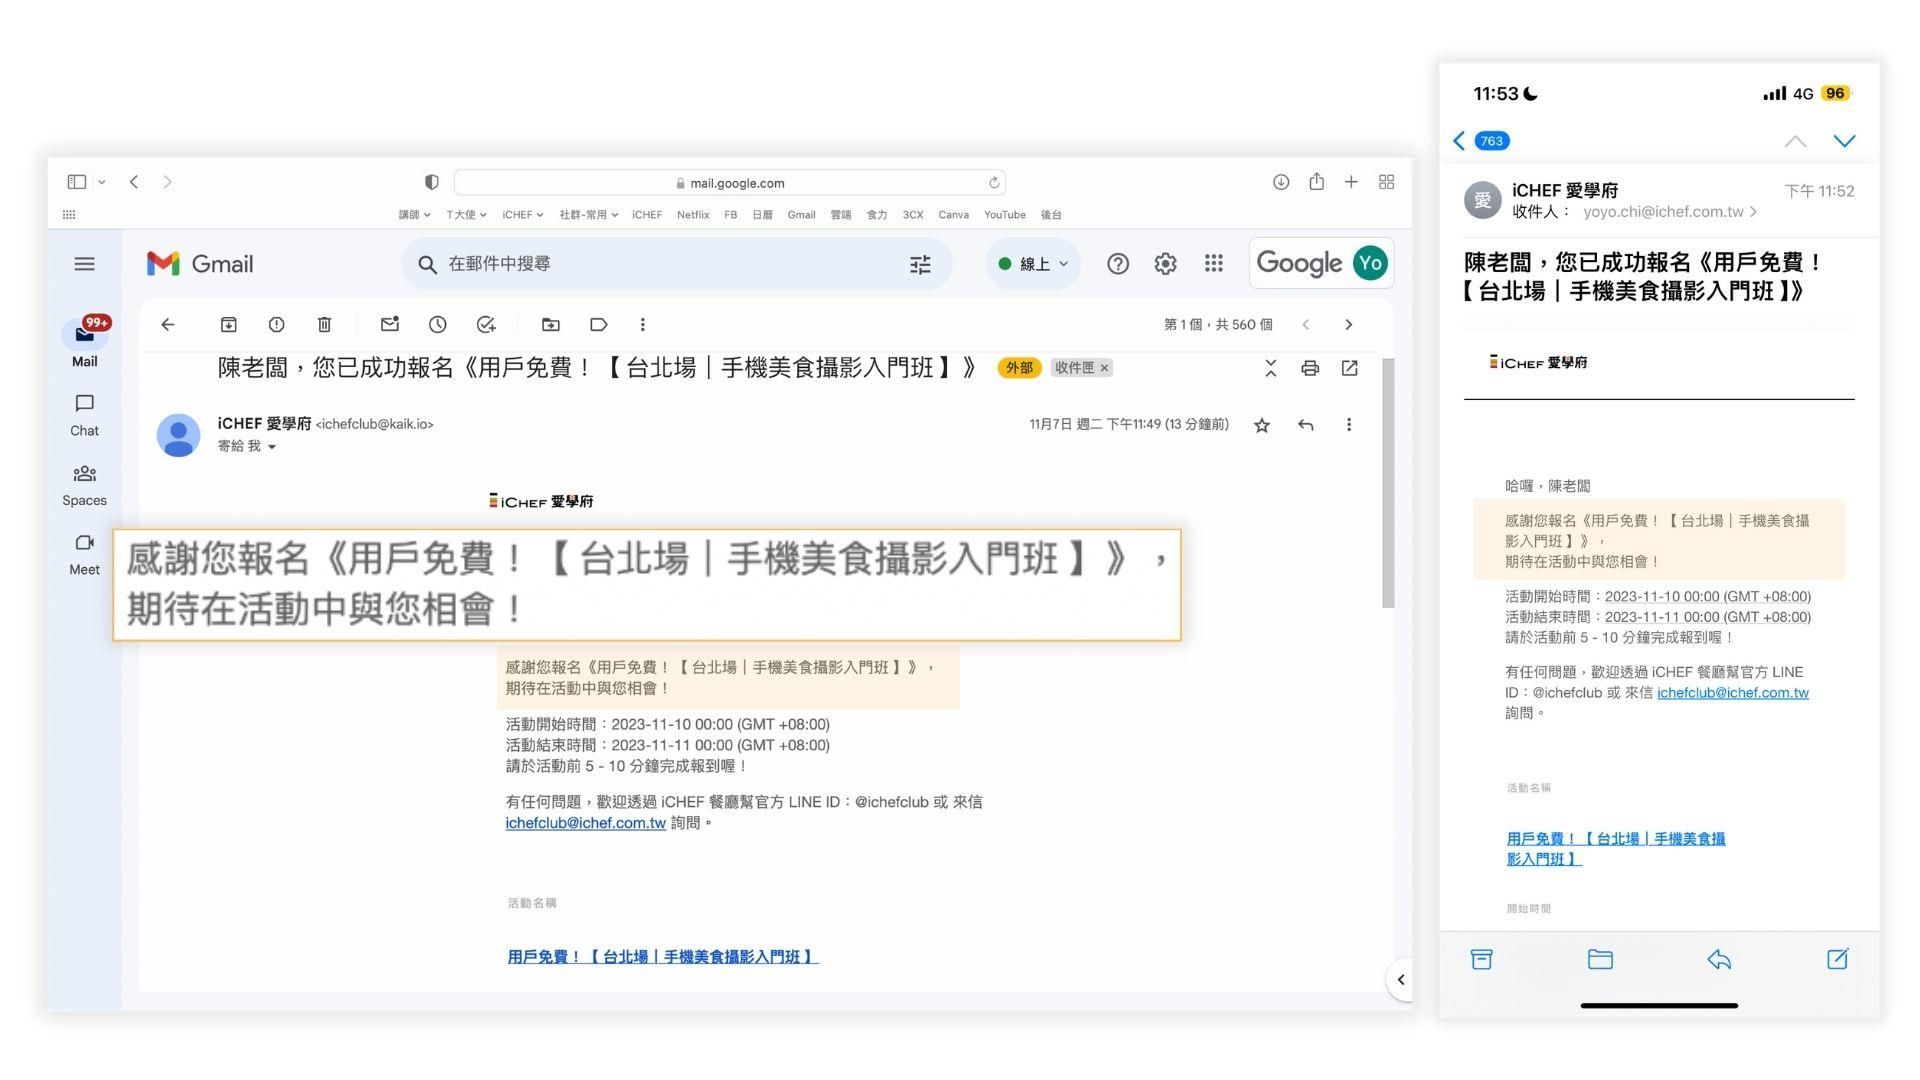Click the ichefclub@ichef.com.tw link in Gmail
The height and width of the screenshot is (1080, 1920).
pos(585,823)
